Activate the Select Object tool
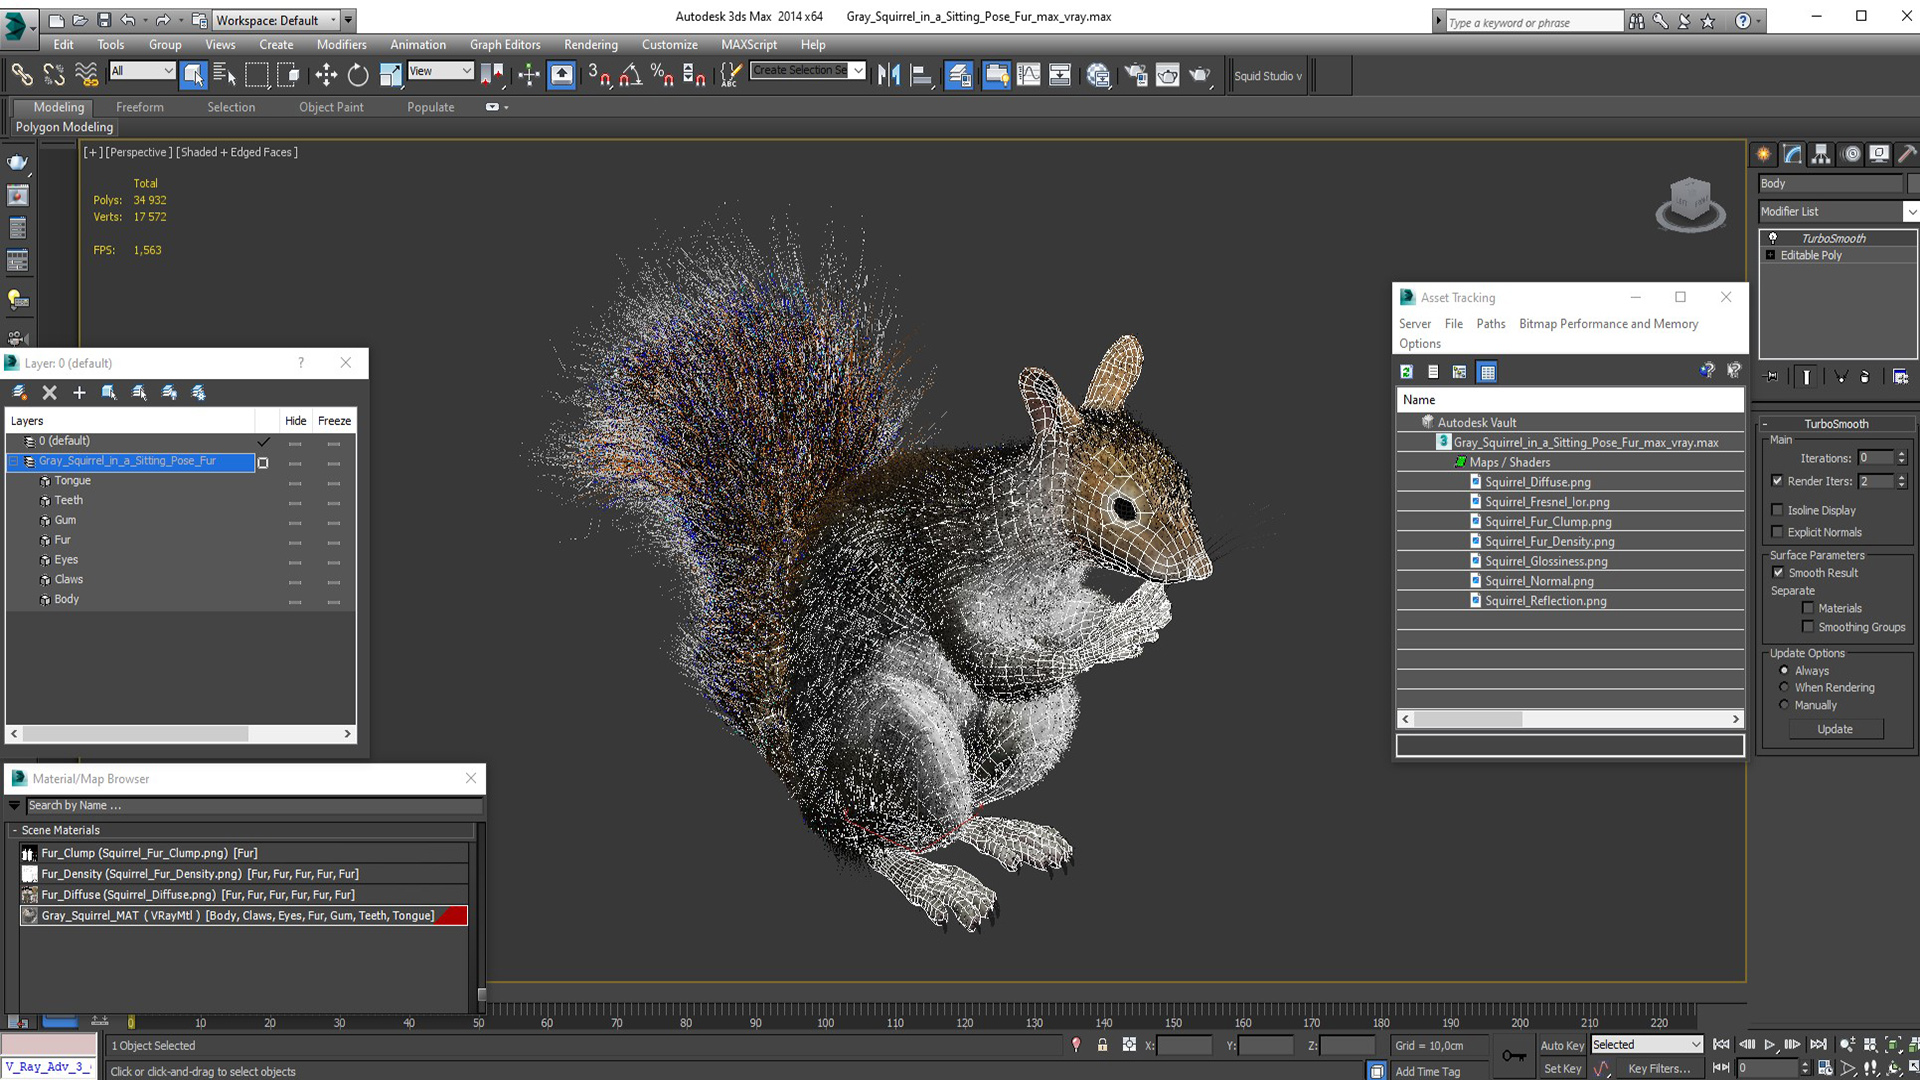1920x1080 pixels. tap(194, 75)
